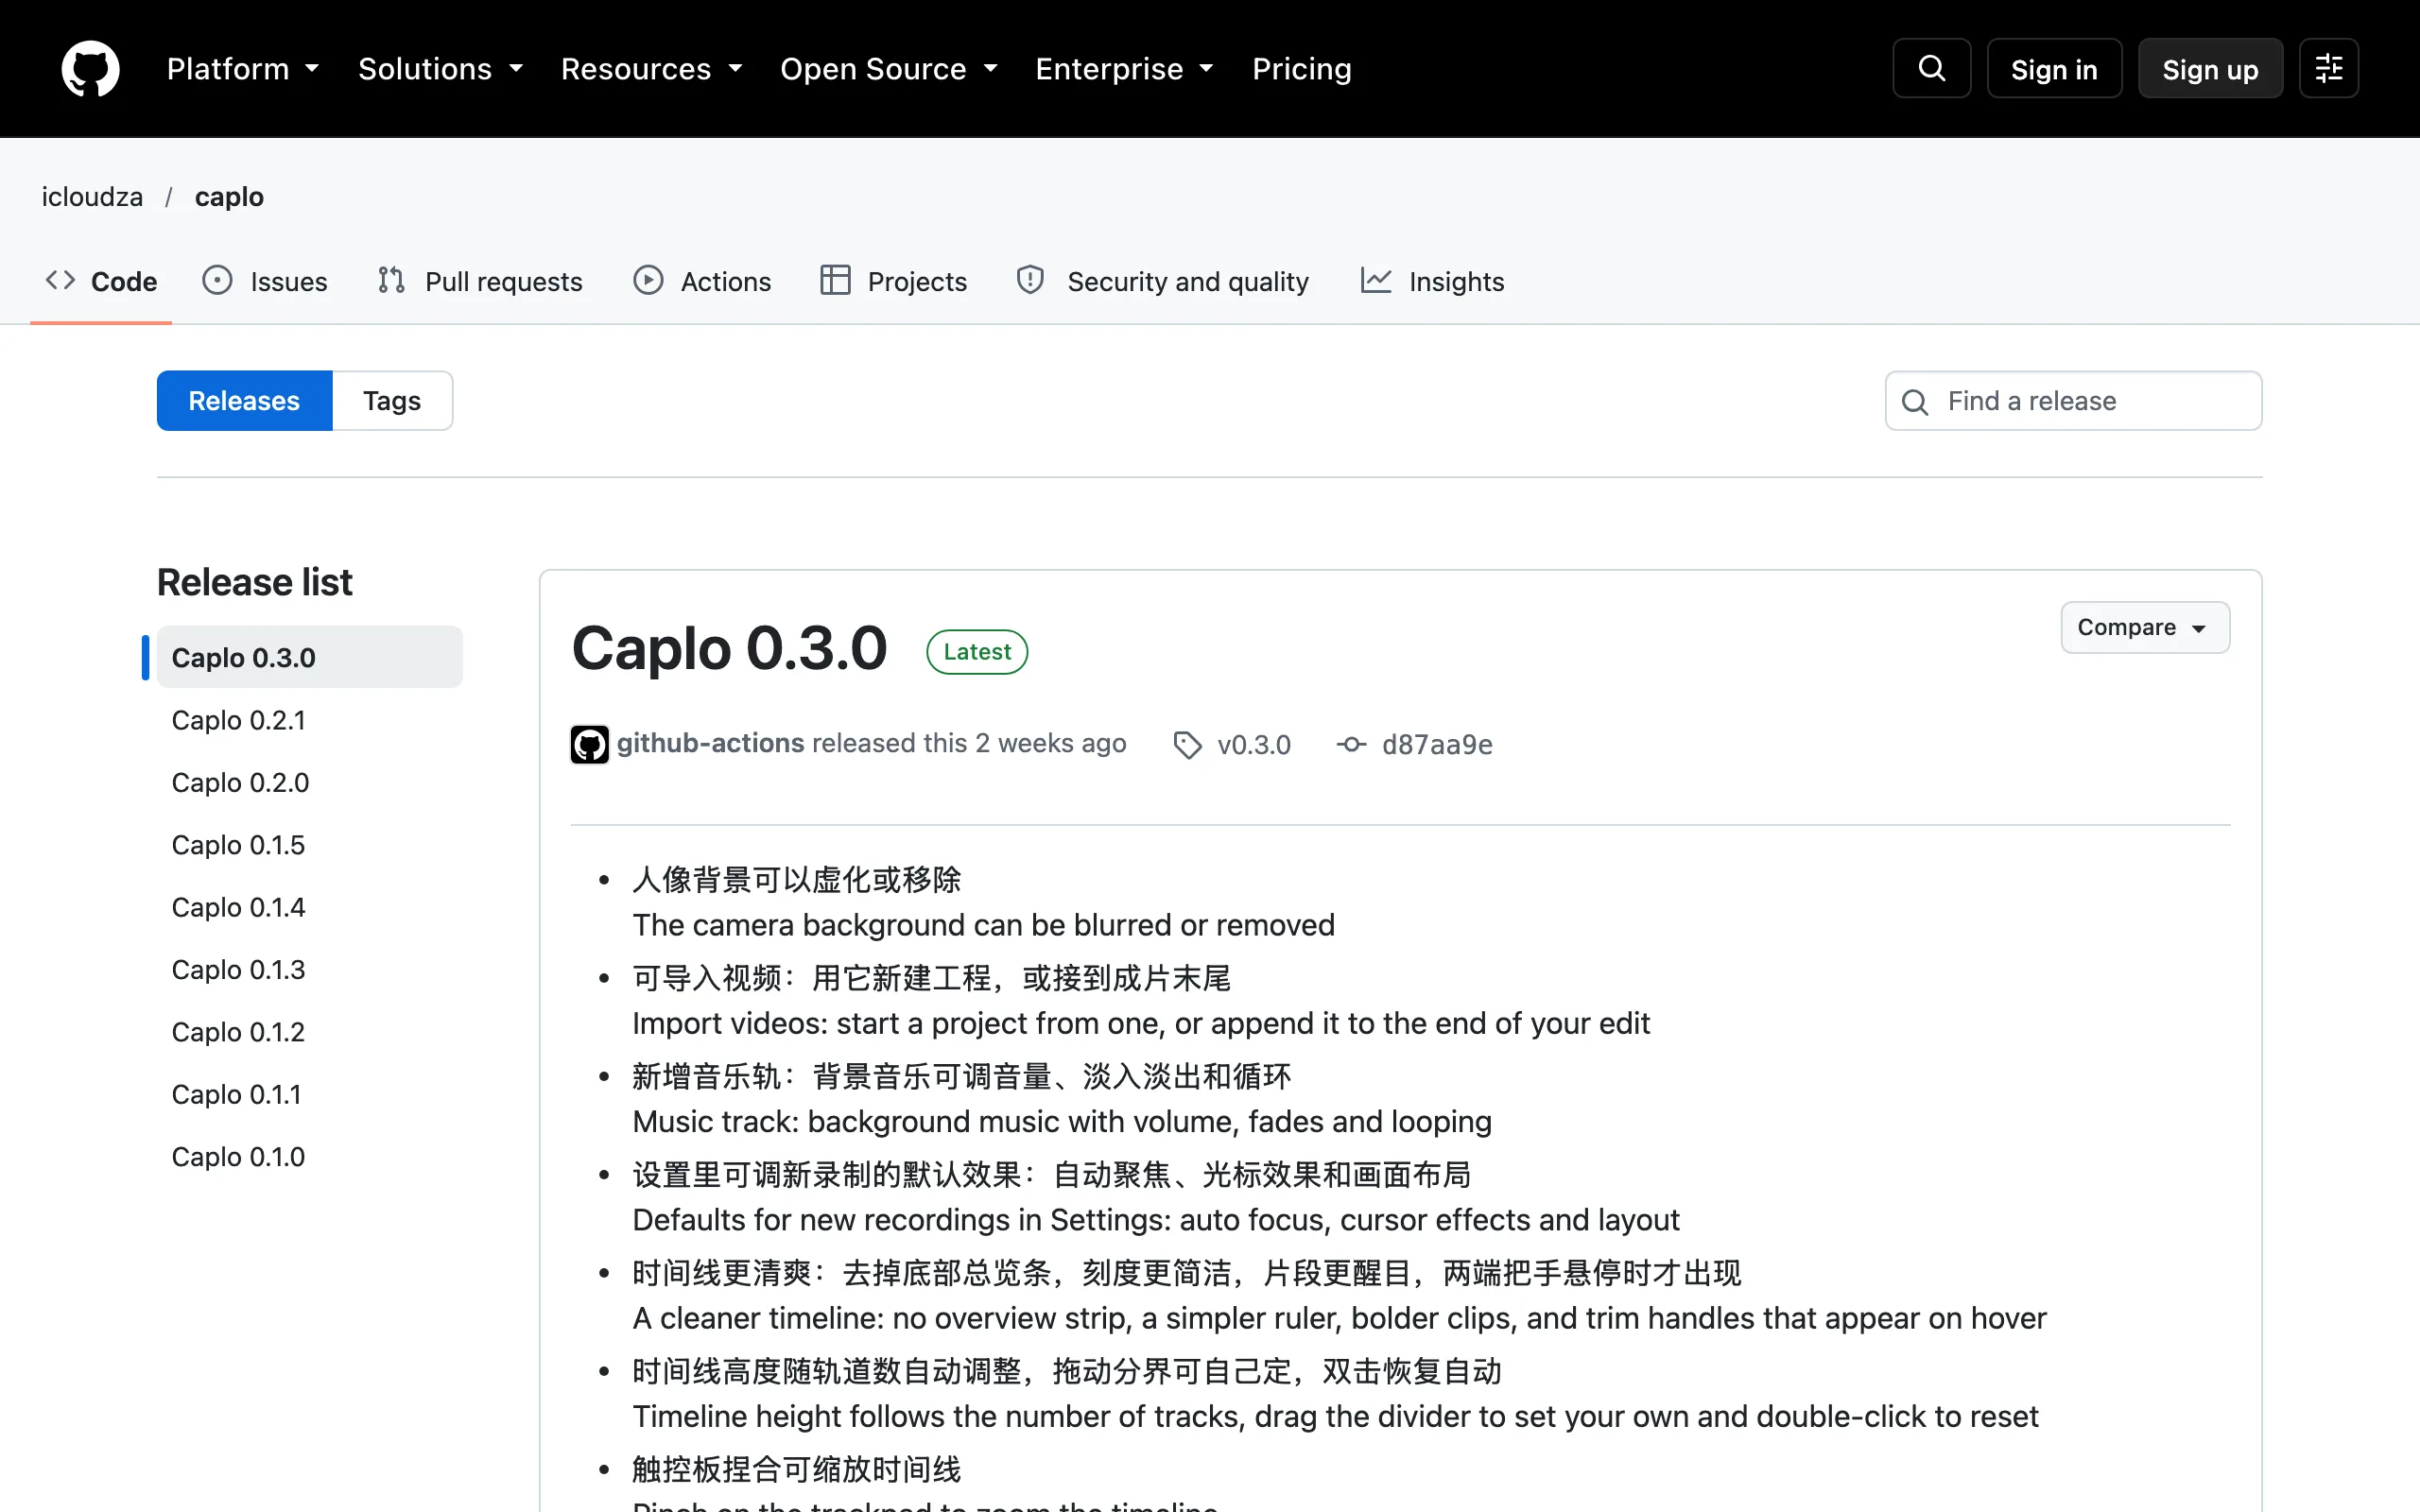Open the Issues tab
Screen dimensions: 2420x1512
click(265, 281)
